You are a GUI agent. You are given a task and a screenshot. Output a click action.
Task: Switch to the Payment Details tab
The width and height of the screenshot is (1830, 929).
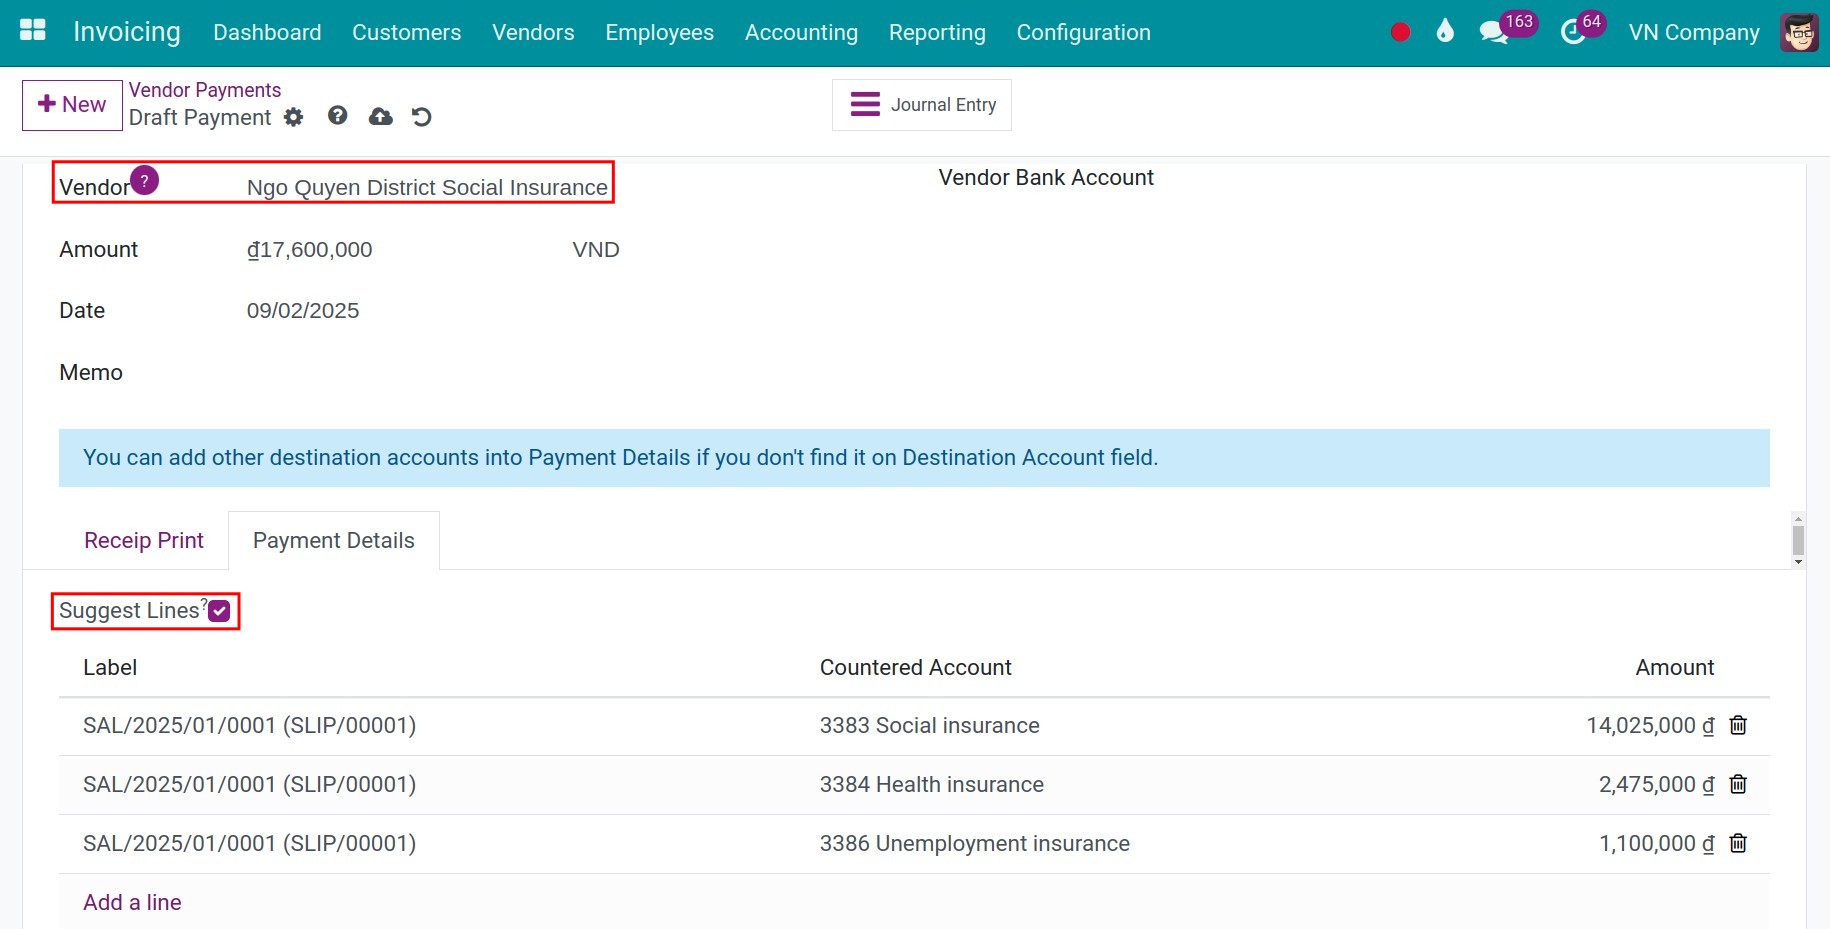coord(334,541)
